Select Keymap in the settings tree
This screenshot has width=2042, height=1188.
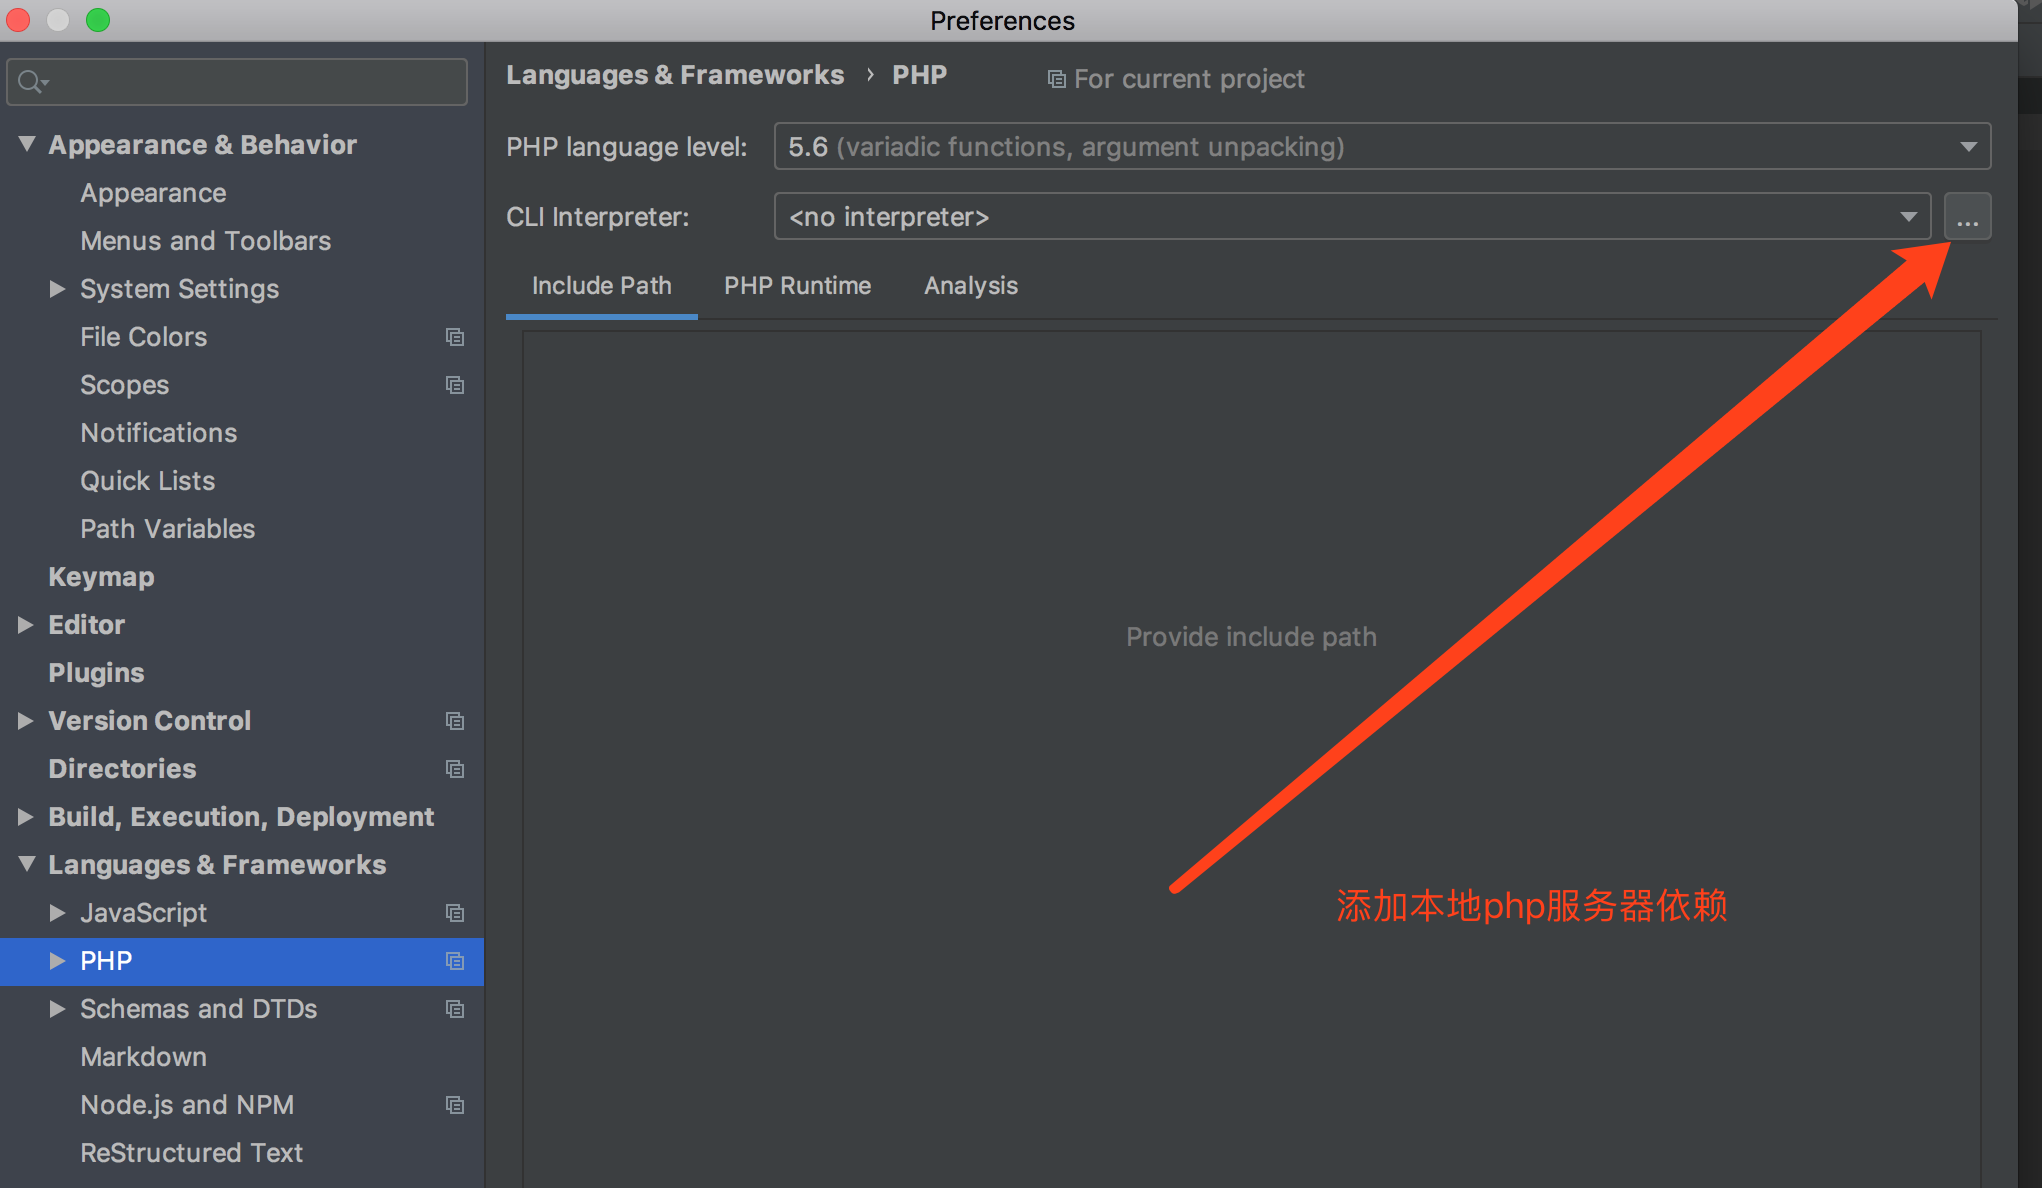point(101,577)
